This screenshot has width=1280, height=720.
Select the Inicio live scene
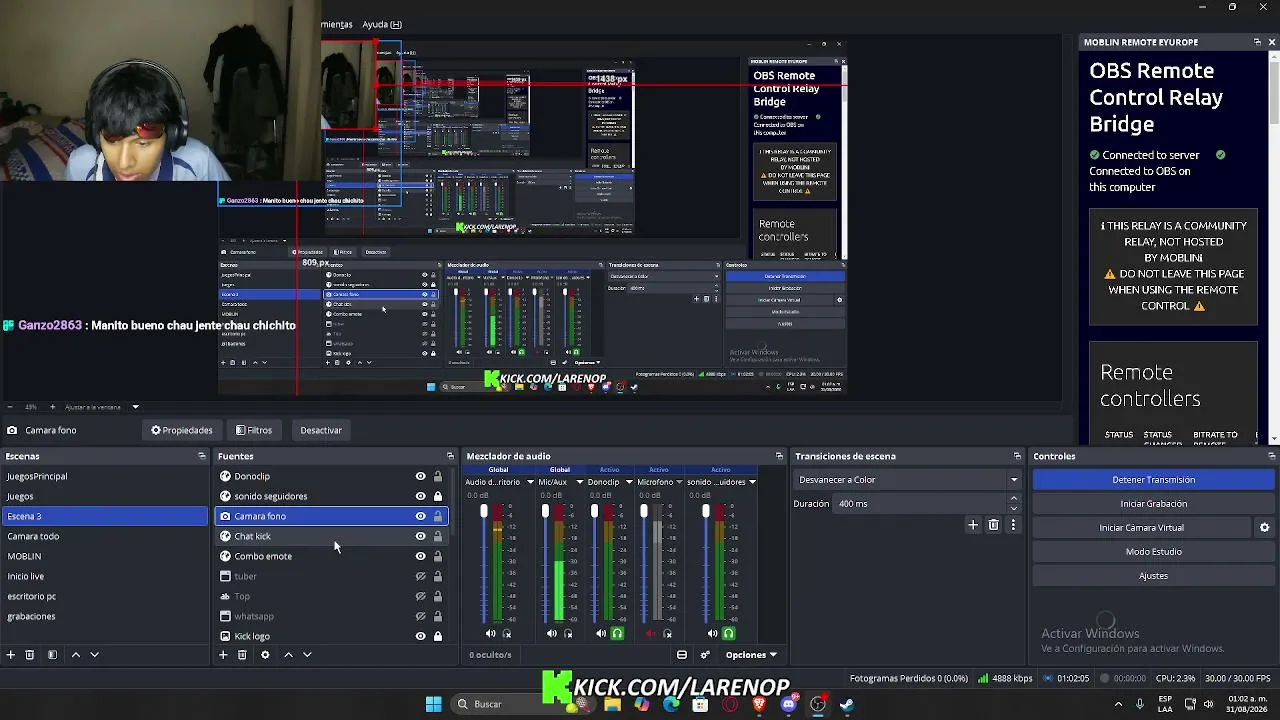coord(104,576)
